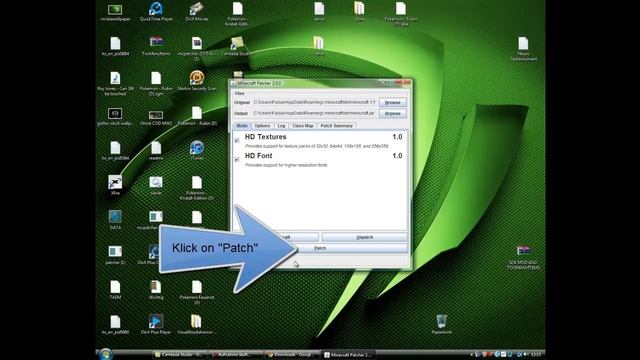This screenshot has height=360, width=640.
Task: Click the system tray clock
Action: pyautogui.click(x=536, y=355)
